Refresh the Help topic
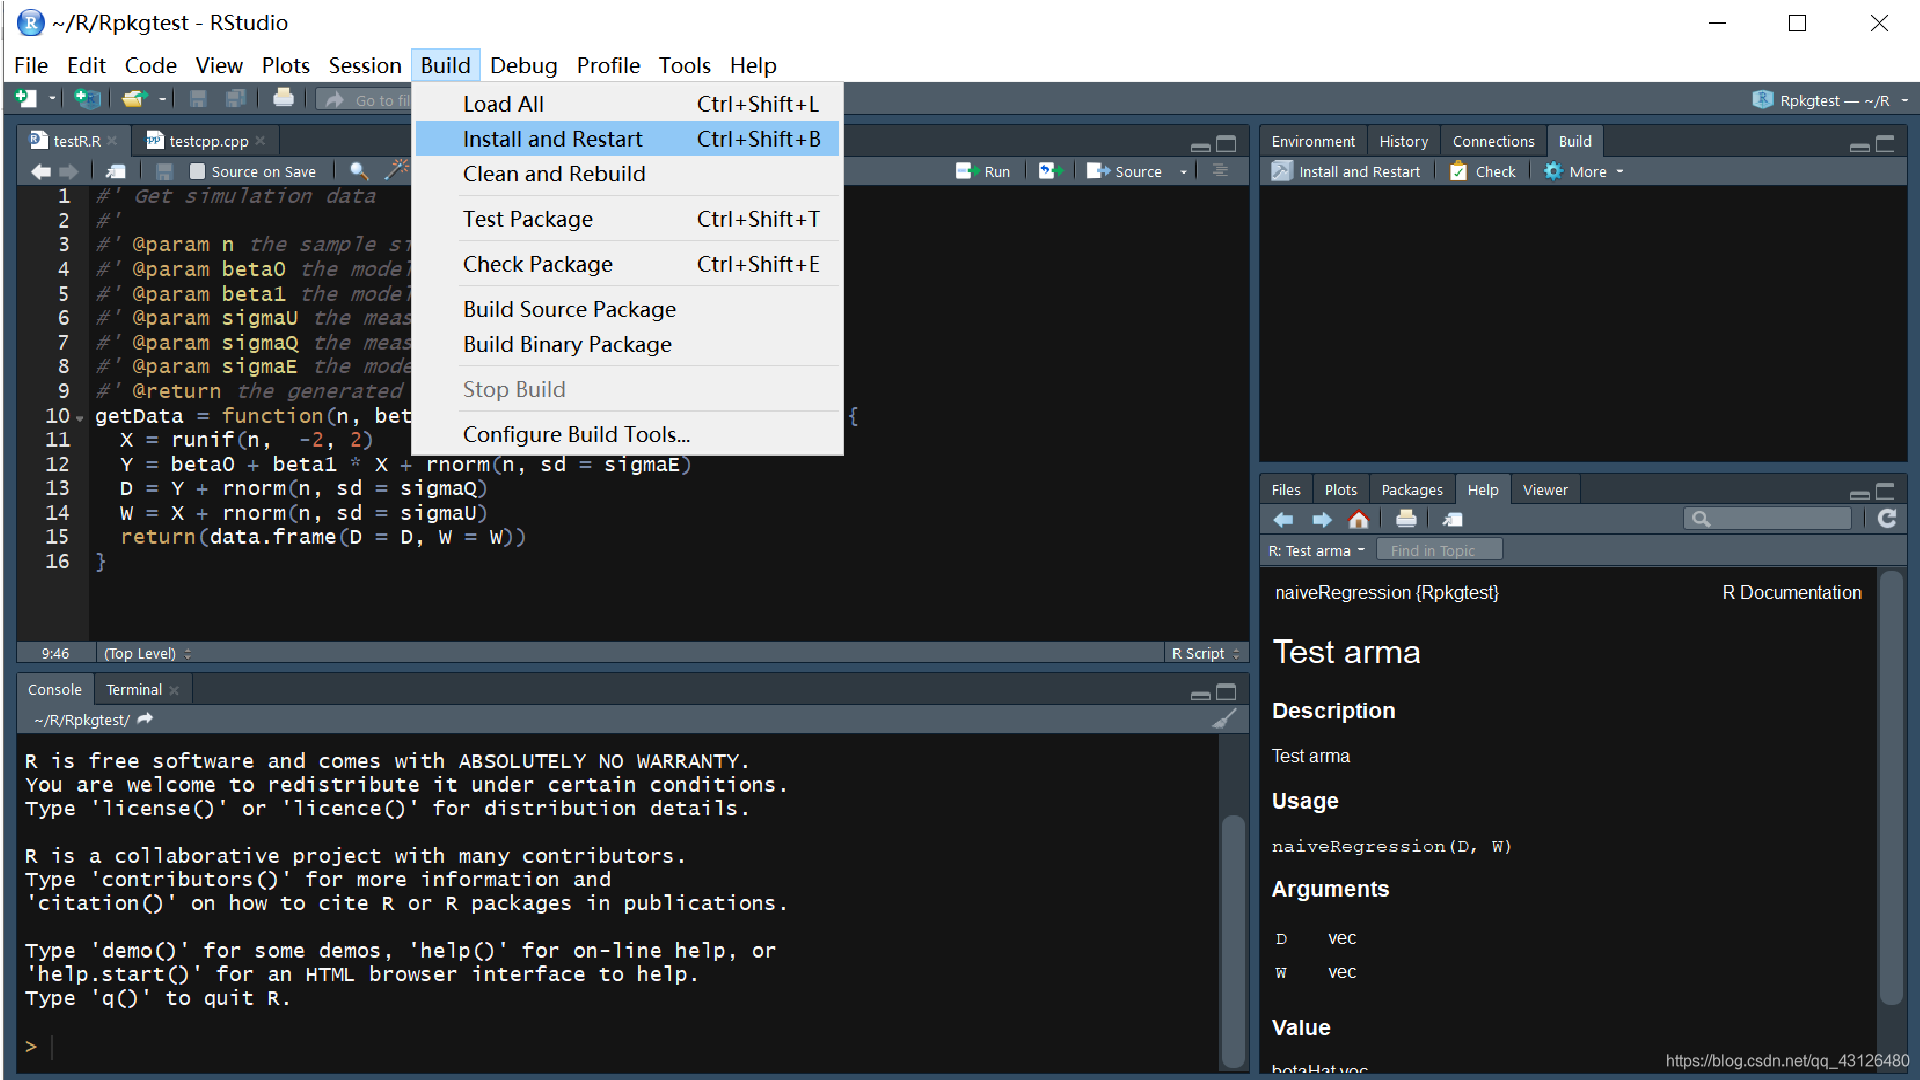The height and width of the screenshot is (1080, 1920). [x=1888, y=519]
